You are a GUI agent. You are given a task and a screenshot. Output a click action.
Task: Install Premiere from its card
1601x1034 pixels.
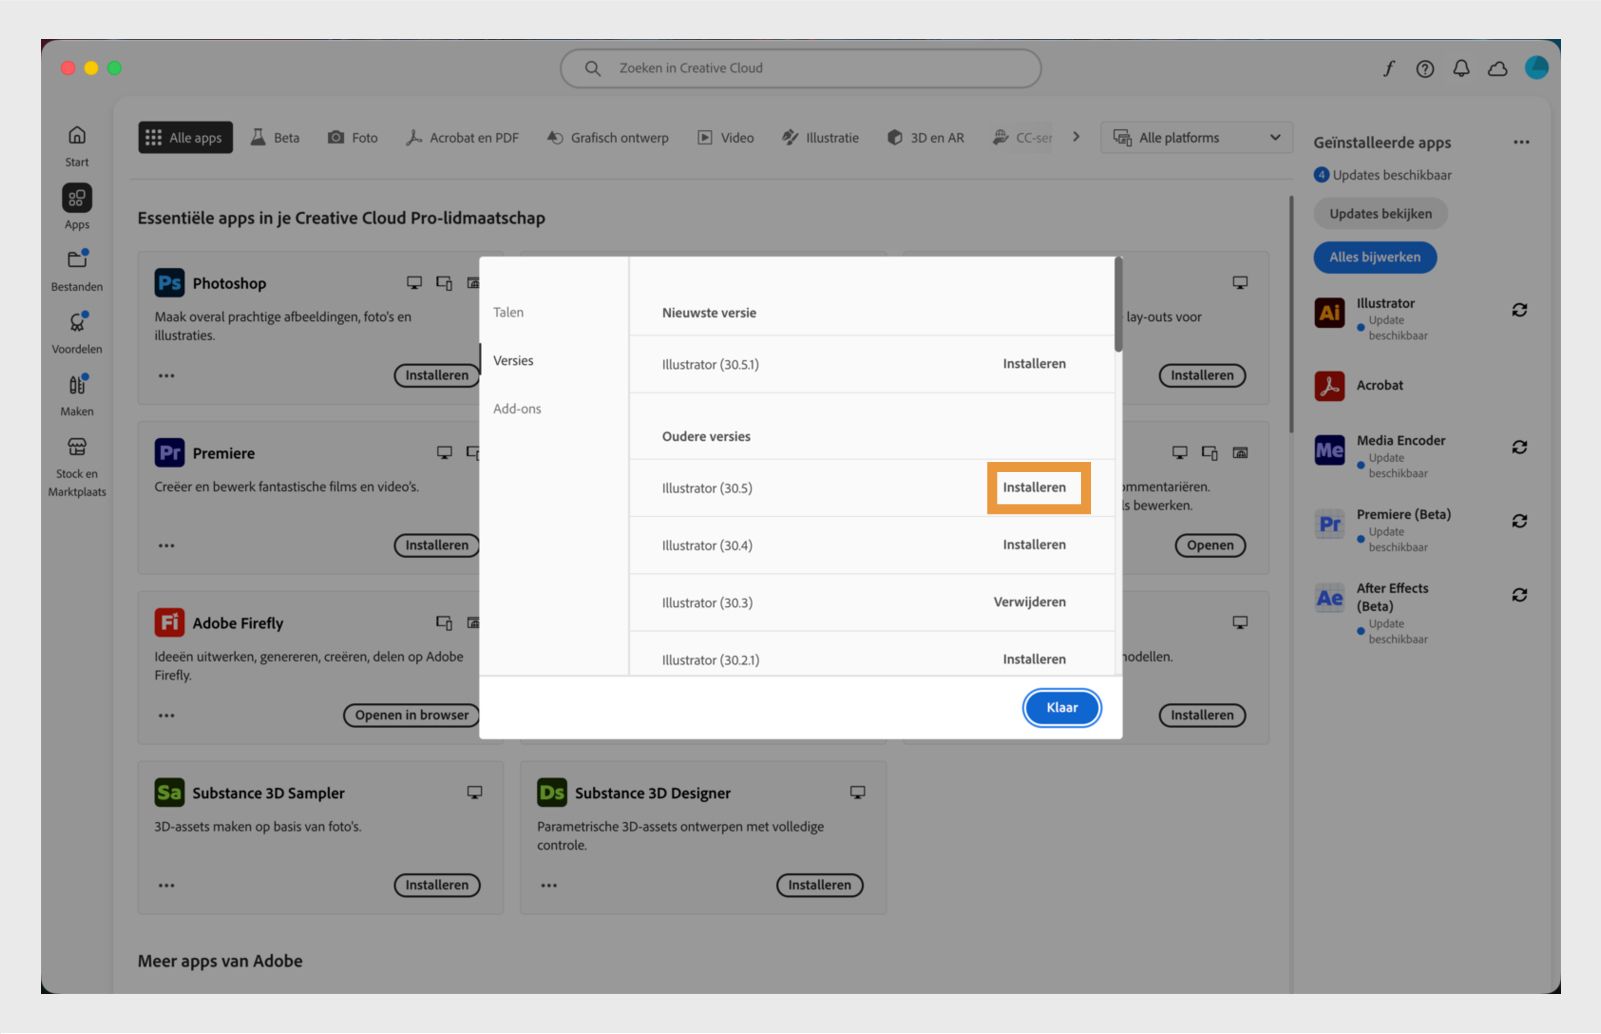coord(437,546)
